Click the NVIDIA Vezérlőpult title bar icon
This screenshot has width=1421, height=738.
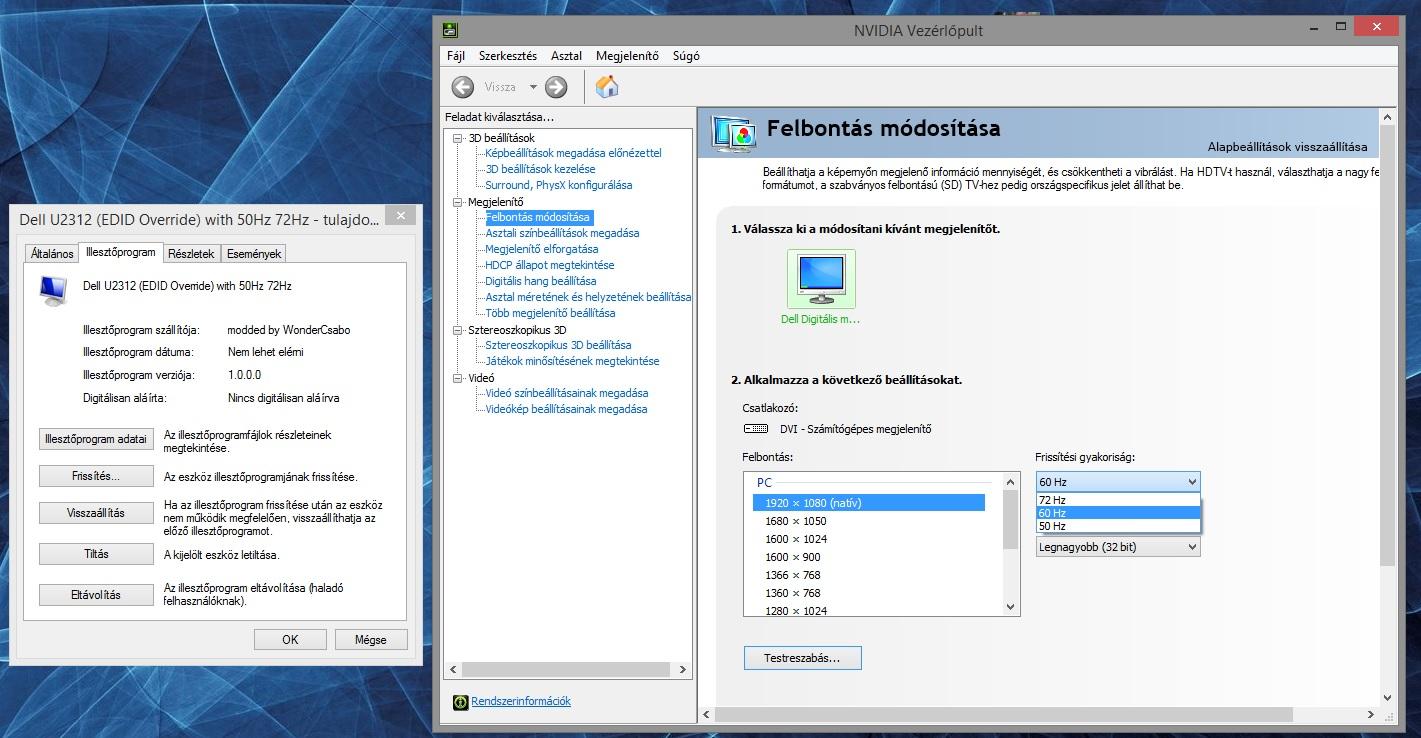click(x=451, y=30)
